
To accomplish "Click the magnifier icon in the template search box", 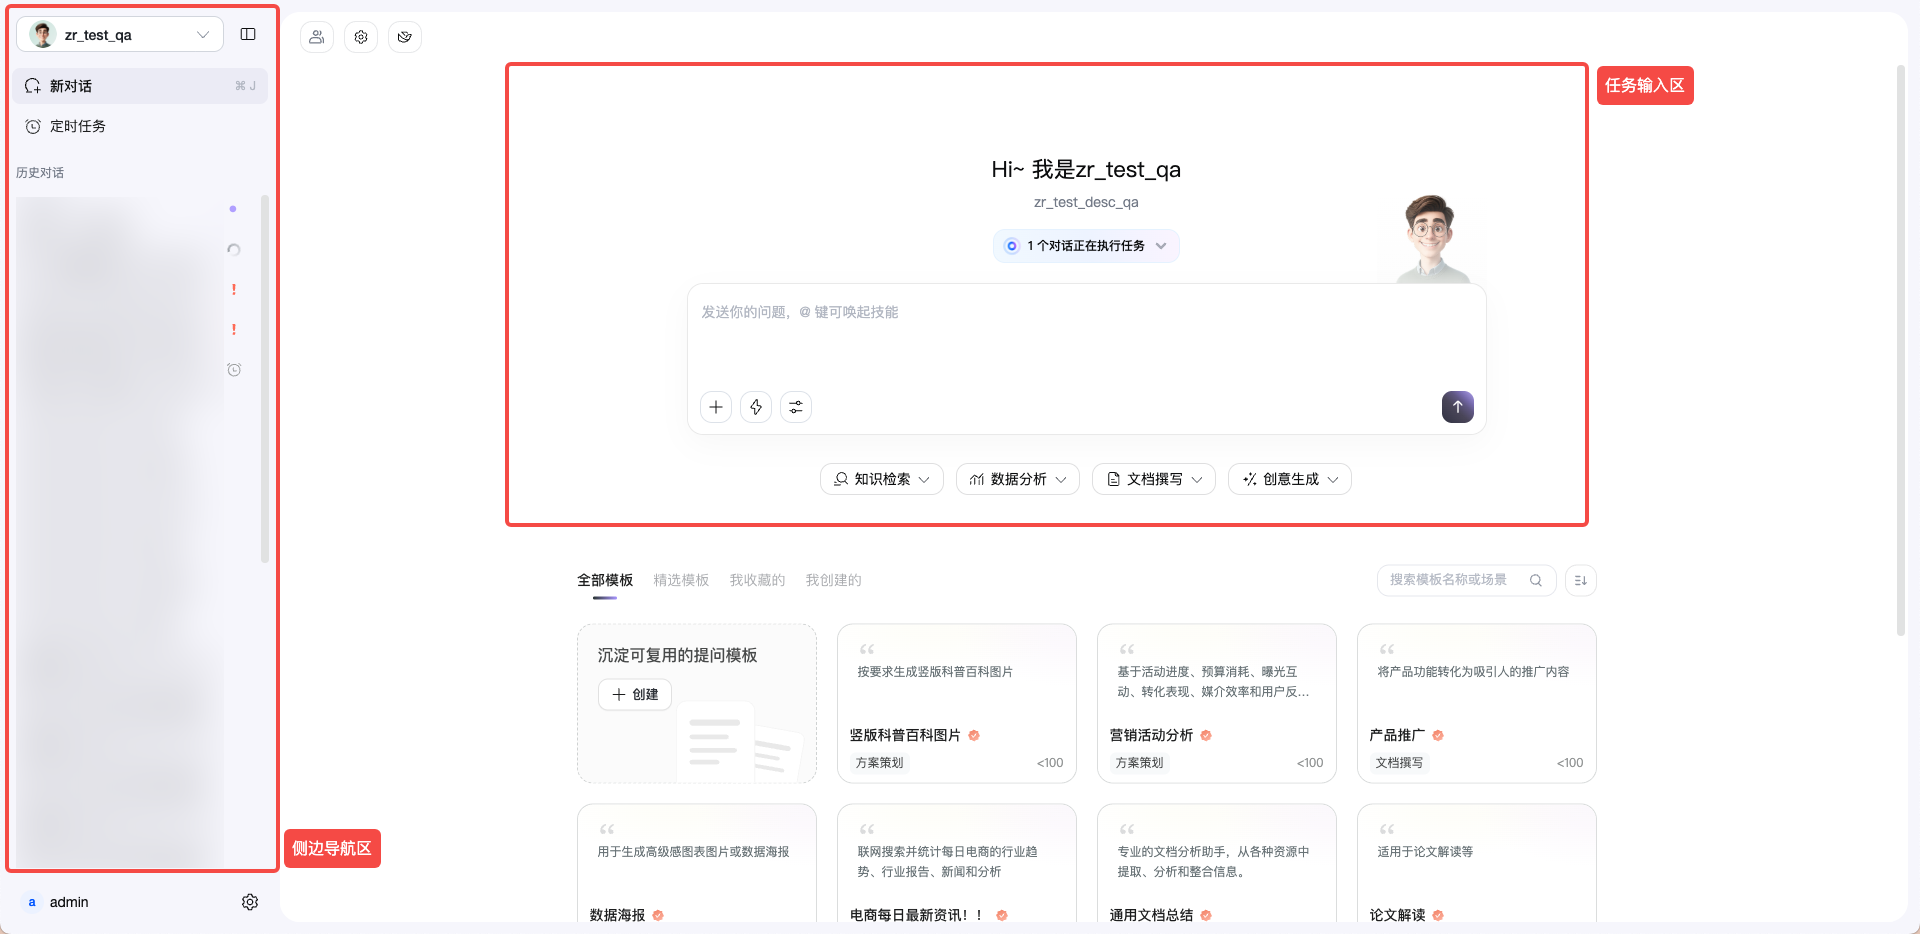I will tap(1536, 580).
